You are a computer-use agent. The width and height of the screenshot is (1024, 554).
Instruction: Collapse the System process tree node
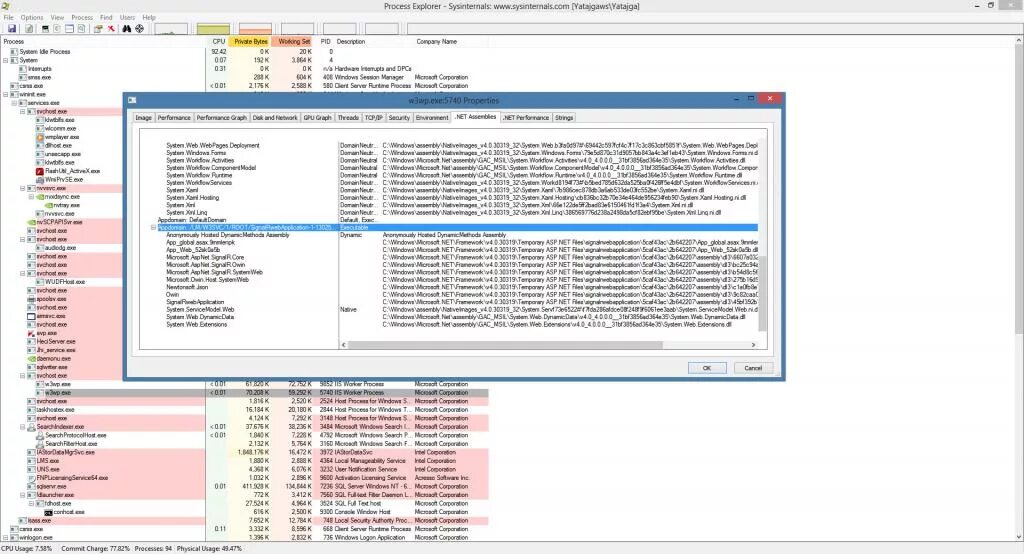5,60
